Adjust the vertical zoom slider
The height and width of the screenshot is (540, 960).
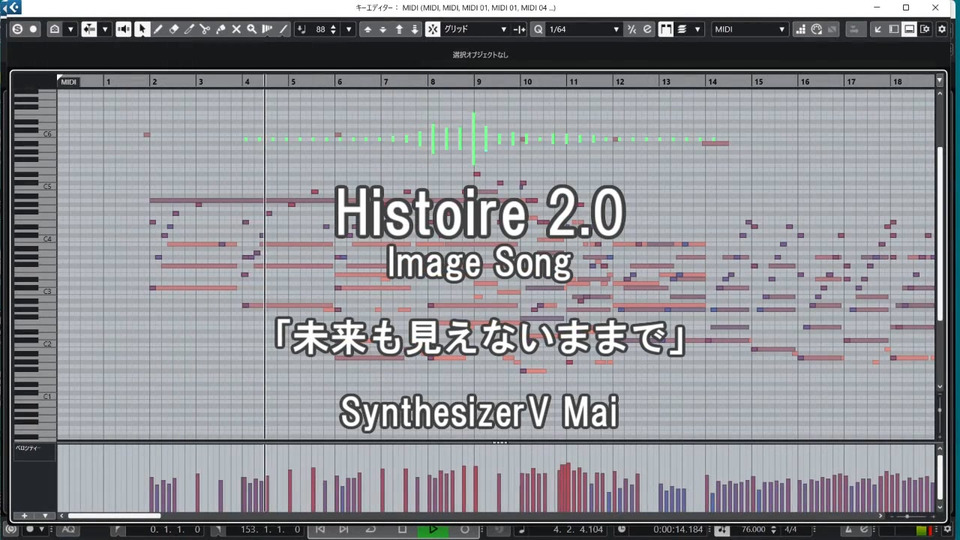tap(940, 410)
